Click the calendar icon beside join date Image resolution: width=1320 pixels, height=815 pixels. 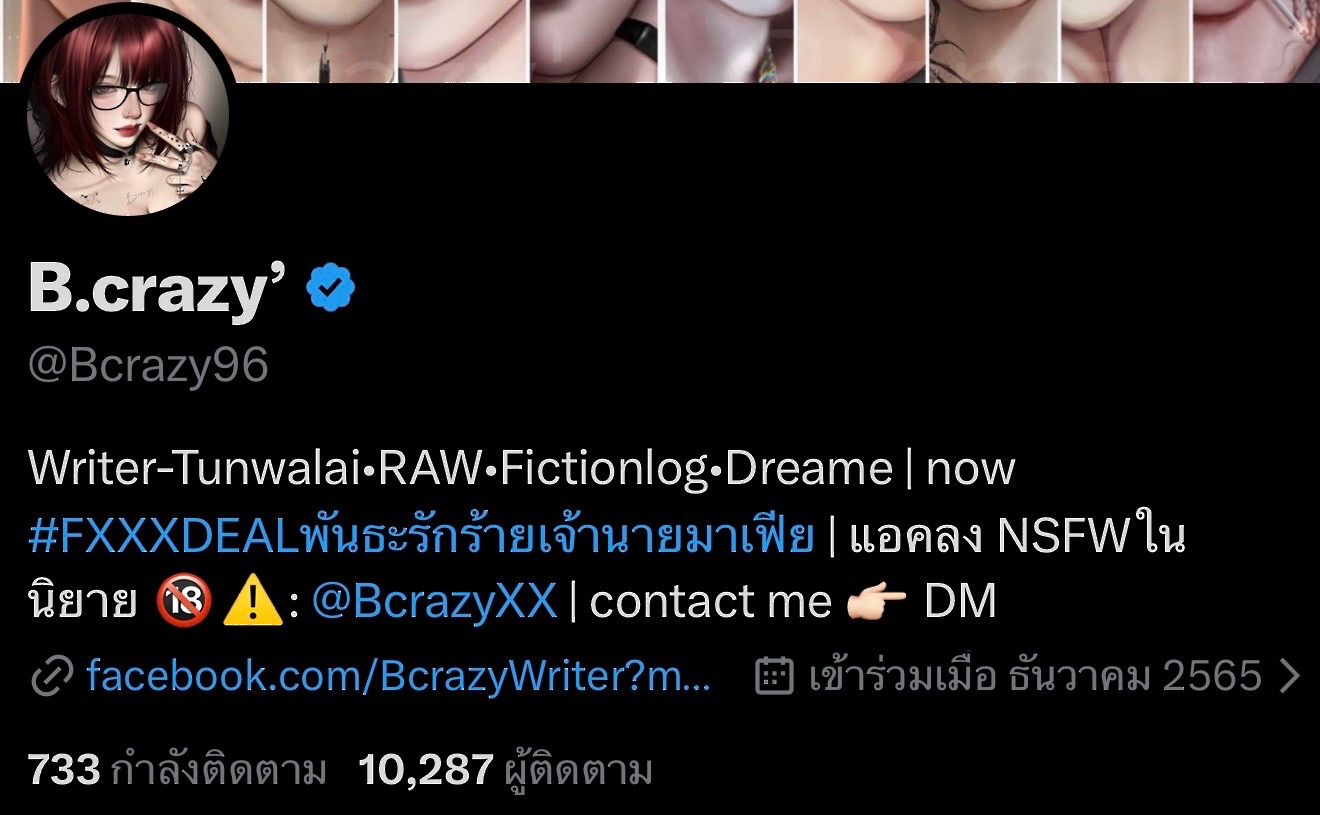click(x=773, y=677)
